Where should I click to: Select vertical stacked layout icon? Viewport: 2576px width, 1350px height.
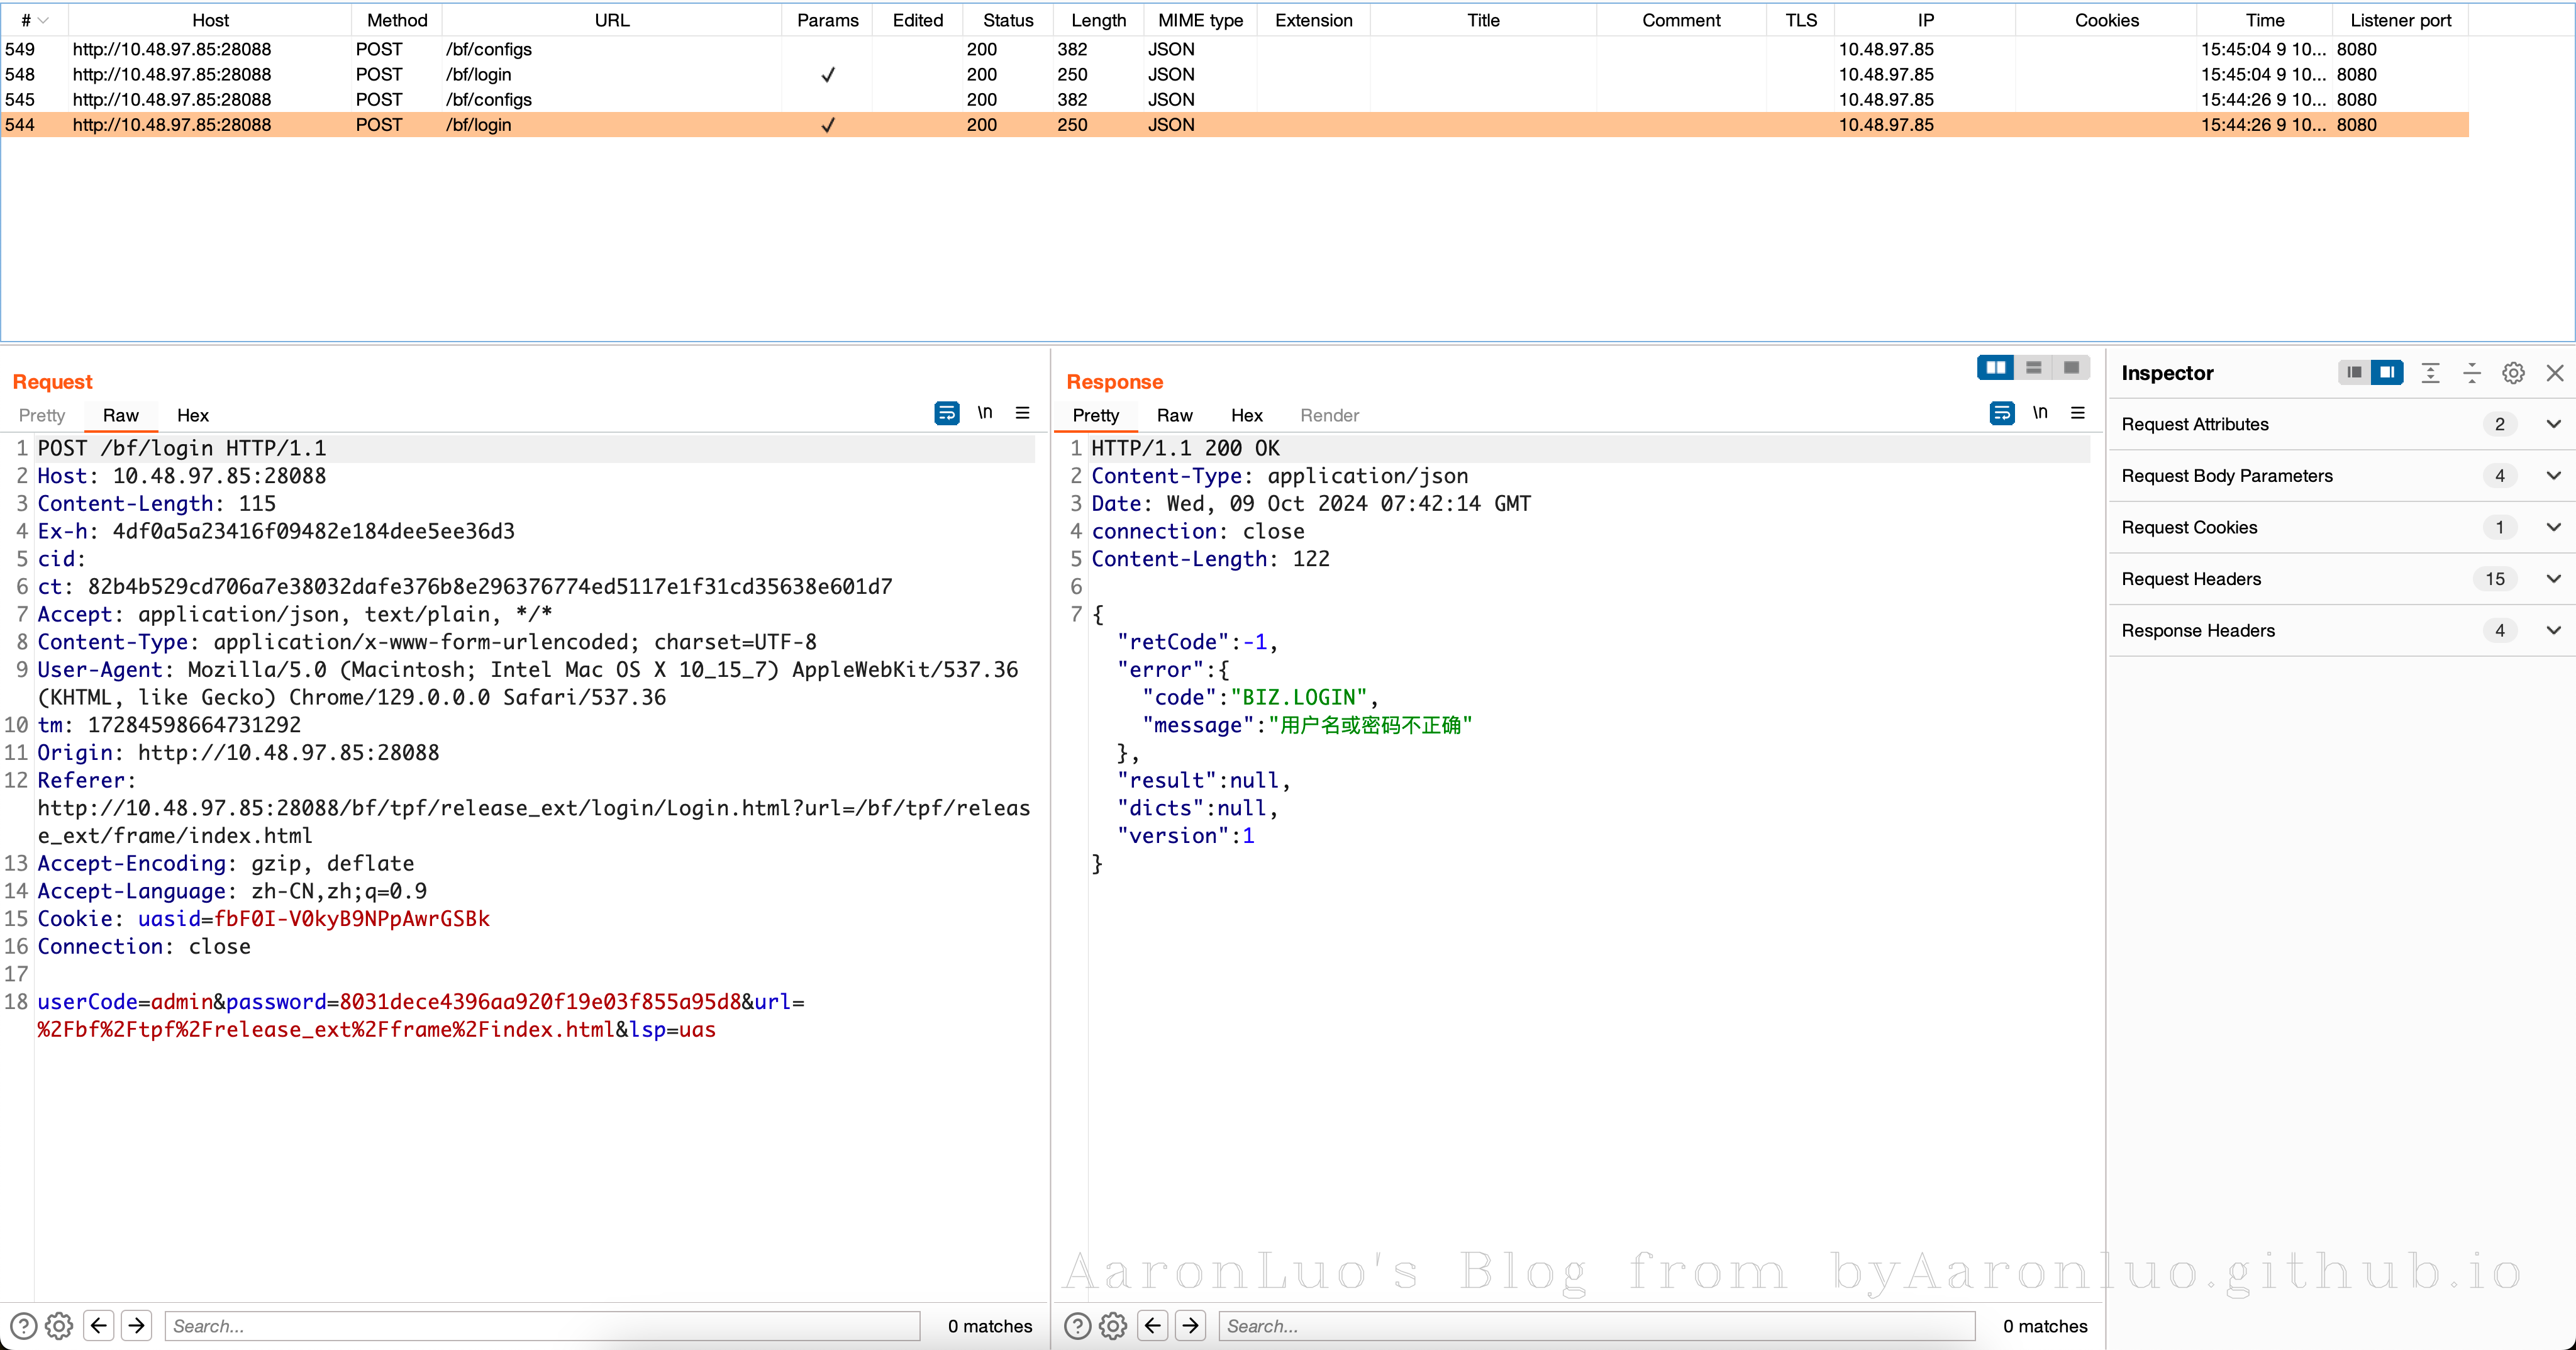[2033, 368]
